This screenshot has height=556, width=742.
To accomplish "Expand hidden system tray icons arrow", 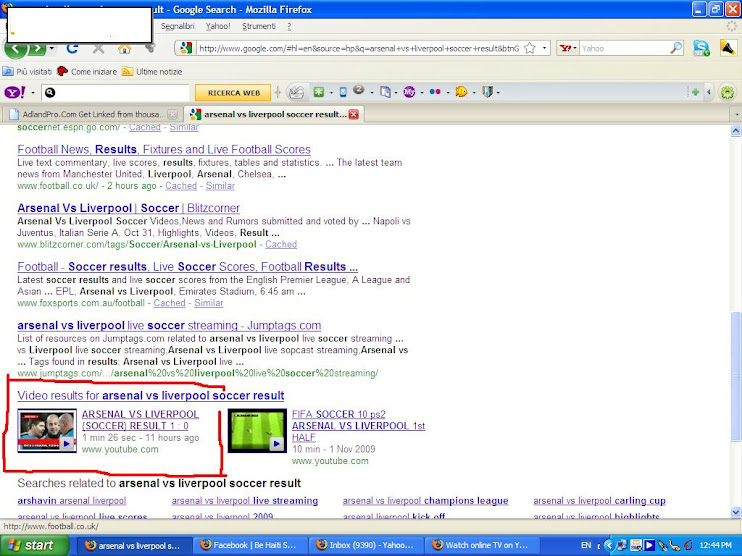I will [609, 546].
